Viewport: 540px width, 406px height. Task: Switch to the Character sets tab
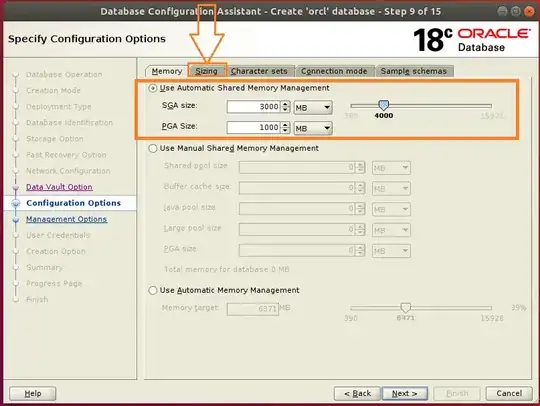(x=259, y=71)
